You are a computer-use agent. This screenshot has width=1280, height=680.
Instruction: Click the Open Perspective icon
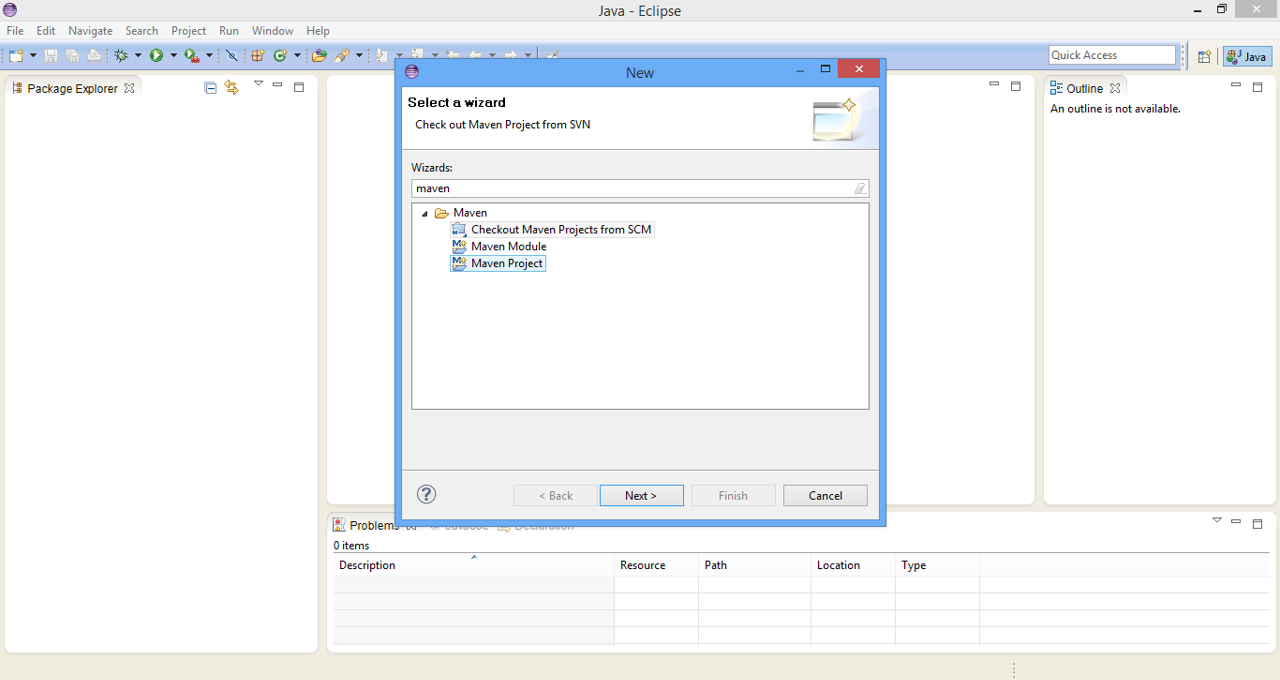point(1204,56)
